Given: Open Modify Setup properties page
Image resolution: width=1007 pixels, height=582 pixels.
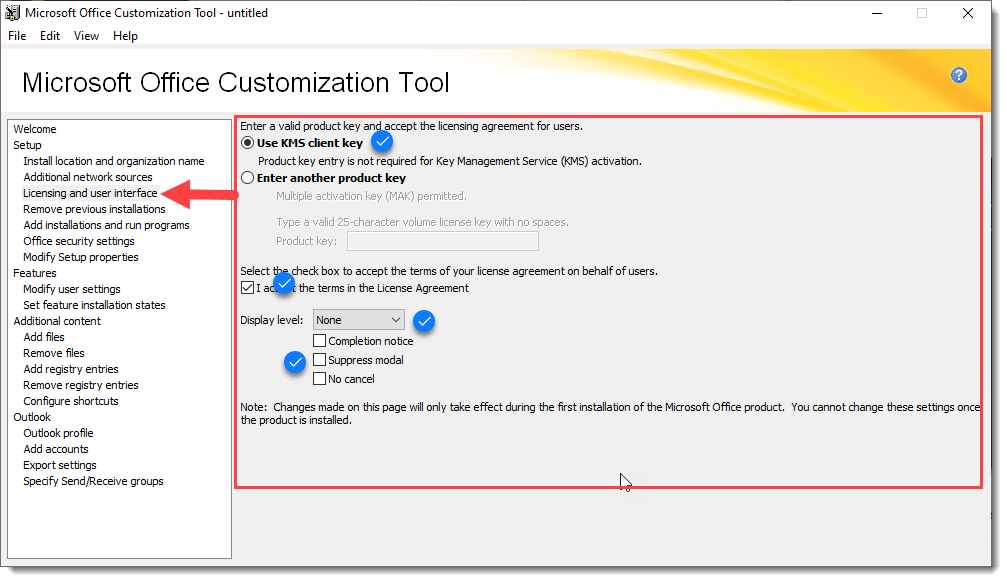Looking at the screenshot, I should coord(81,257).
